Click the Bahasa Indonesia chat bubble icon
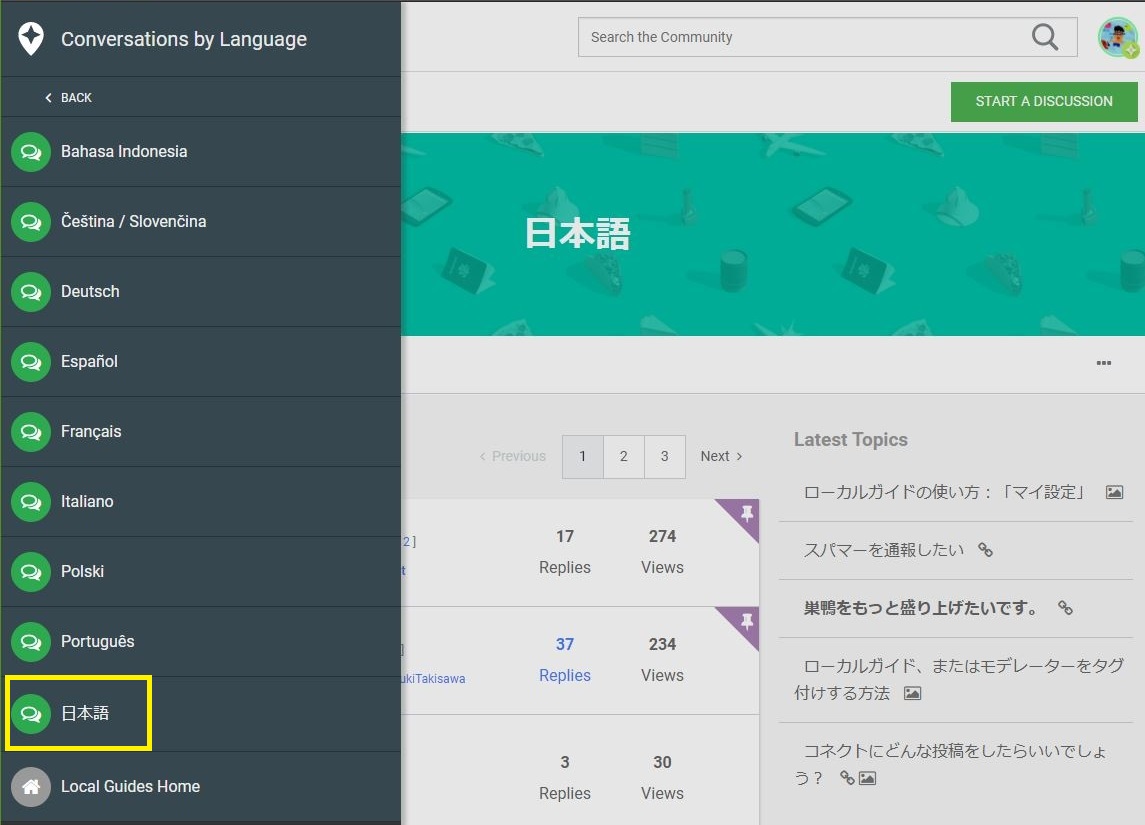1145x825 pixels. (x=31, y=152)
